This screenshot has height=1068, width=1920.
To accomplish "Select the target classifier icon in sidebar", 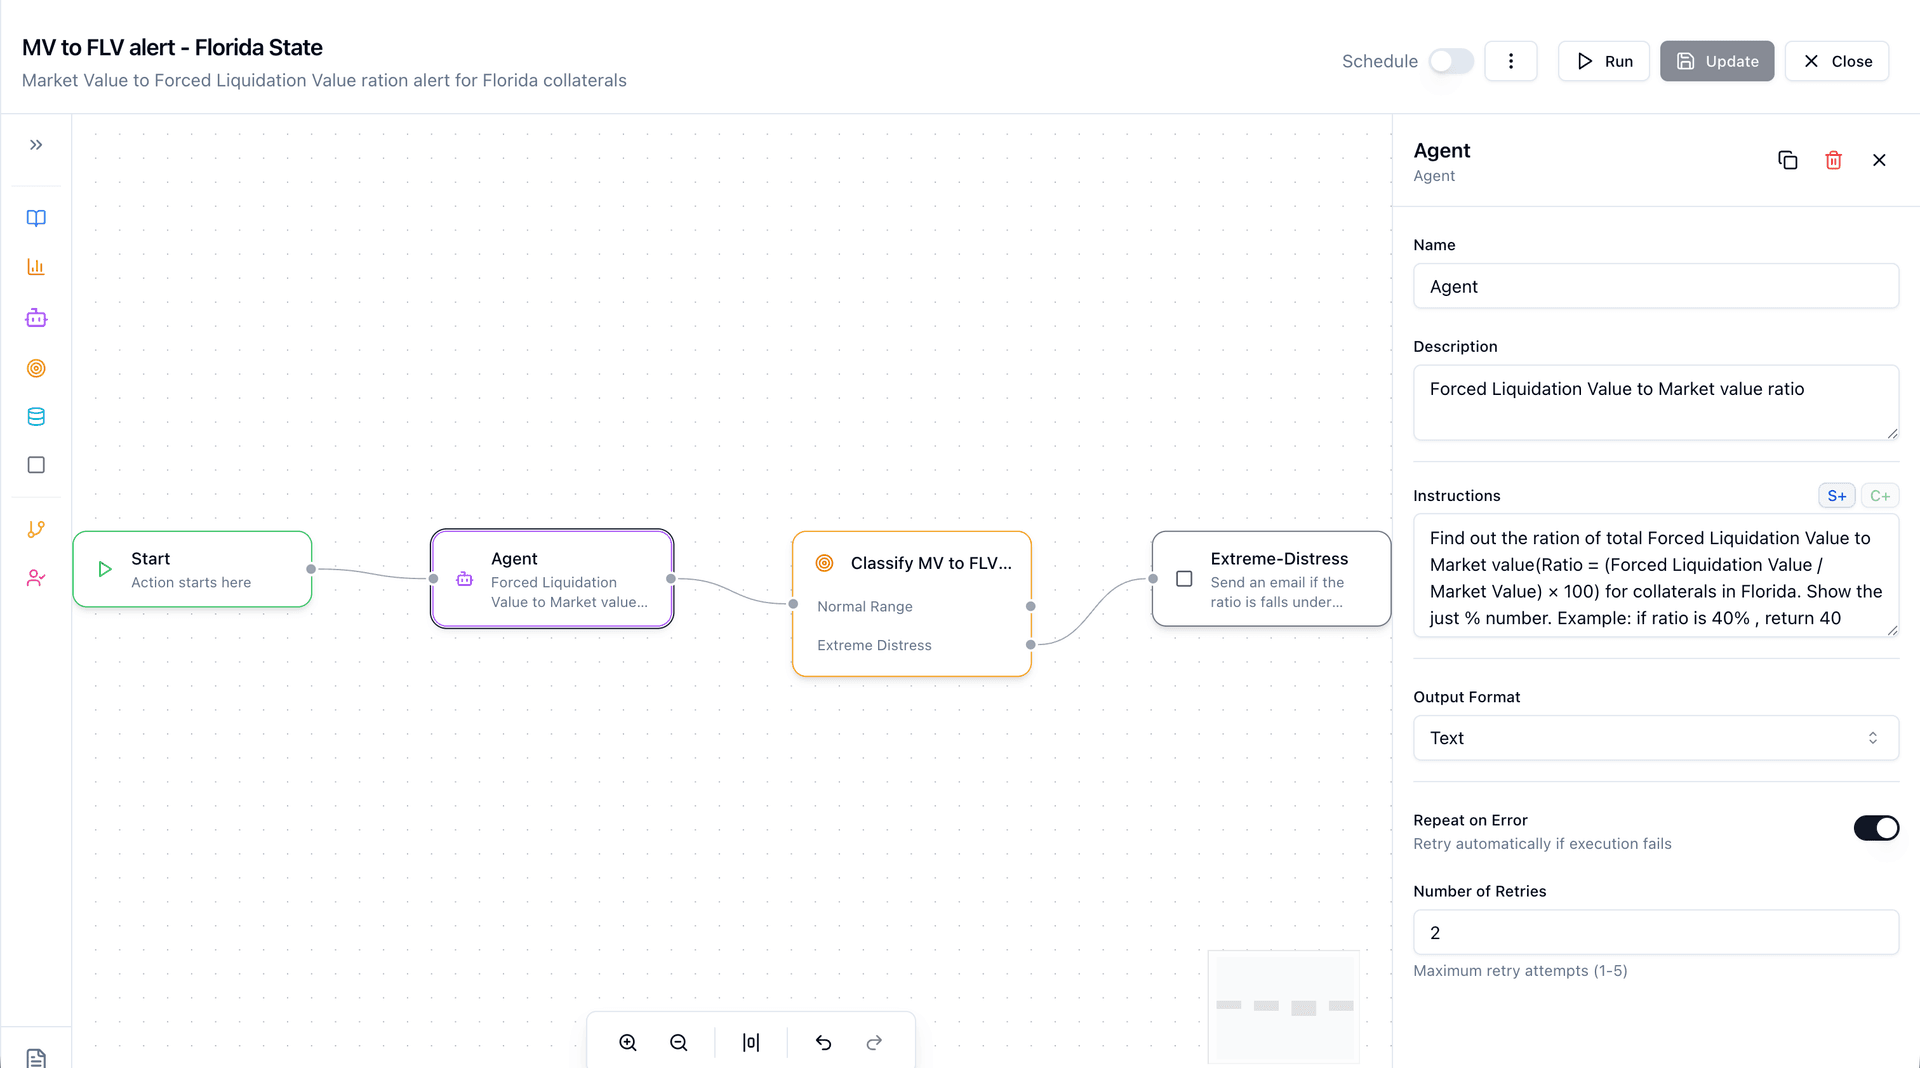I will click(36, 368).
